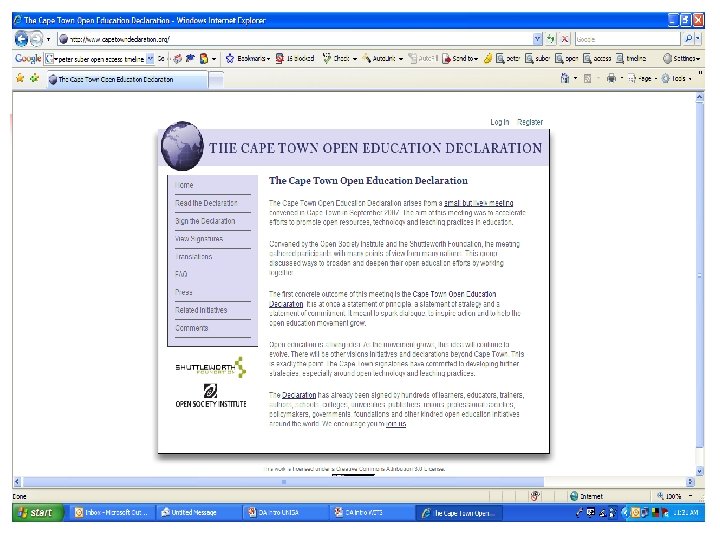
Task: Click the Home icon in command bar
Action: 565,79
